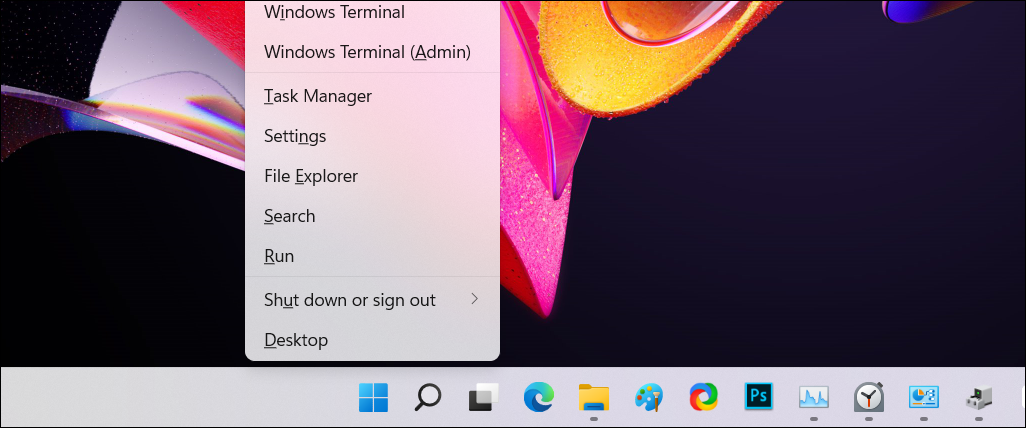Choose Settings in the context menu
Viewport: 1026px width, 428px height.
click(x=295, y=136)
